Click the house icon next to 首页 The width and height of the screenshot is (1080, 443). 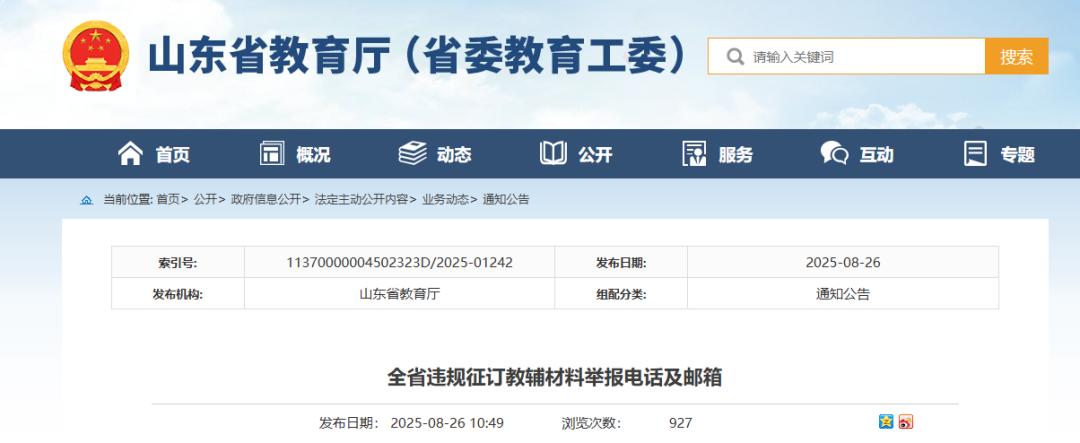(x=131, y=153)
